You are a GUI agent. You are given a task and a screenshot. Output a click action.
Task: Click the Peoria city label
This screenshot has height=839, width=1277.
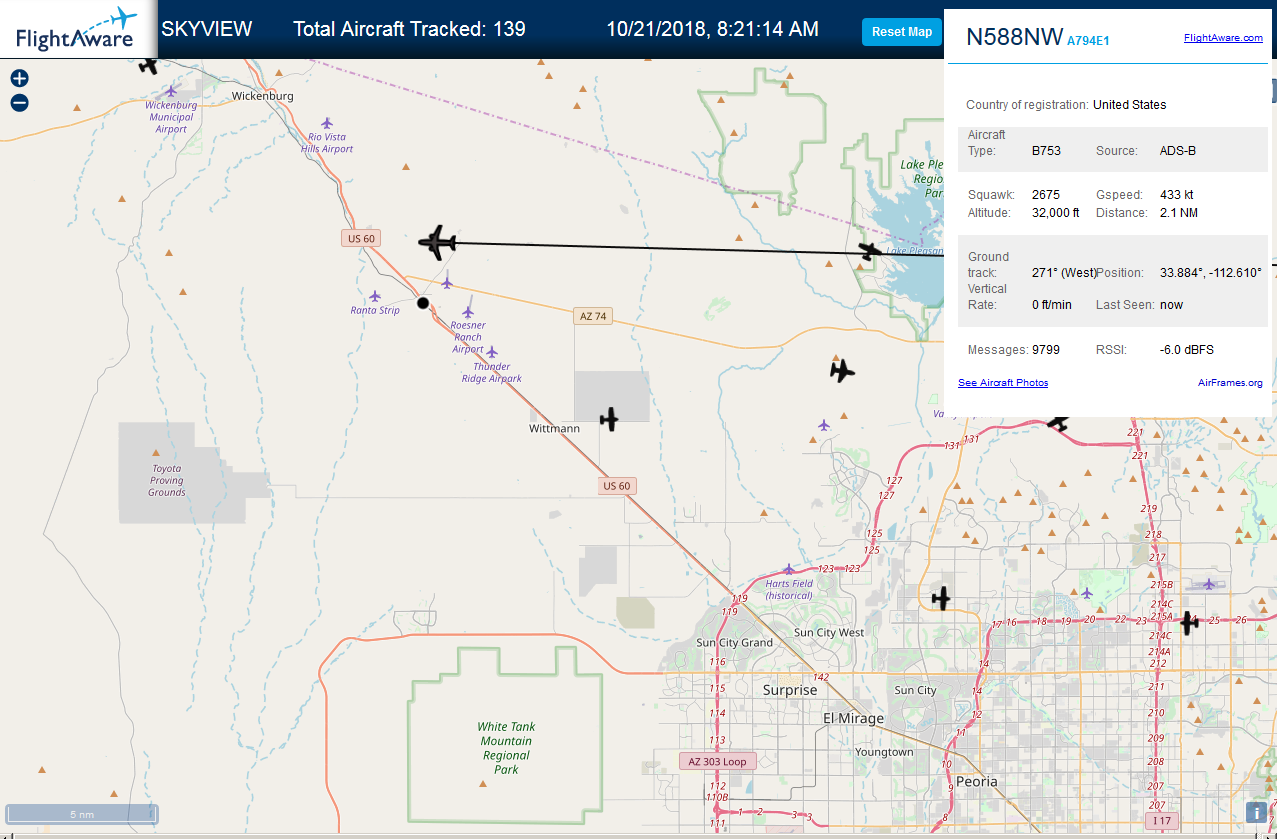(976, 781)
